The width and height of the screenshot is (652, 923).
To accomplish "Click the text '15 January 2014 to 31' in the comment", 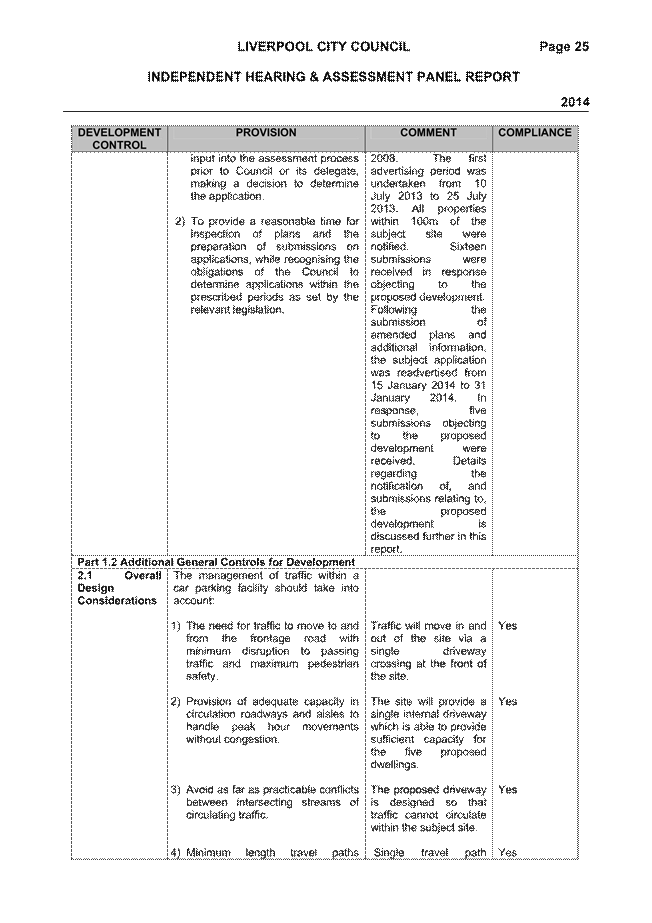I will click(428, 386).
